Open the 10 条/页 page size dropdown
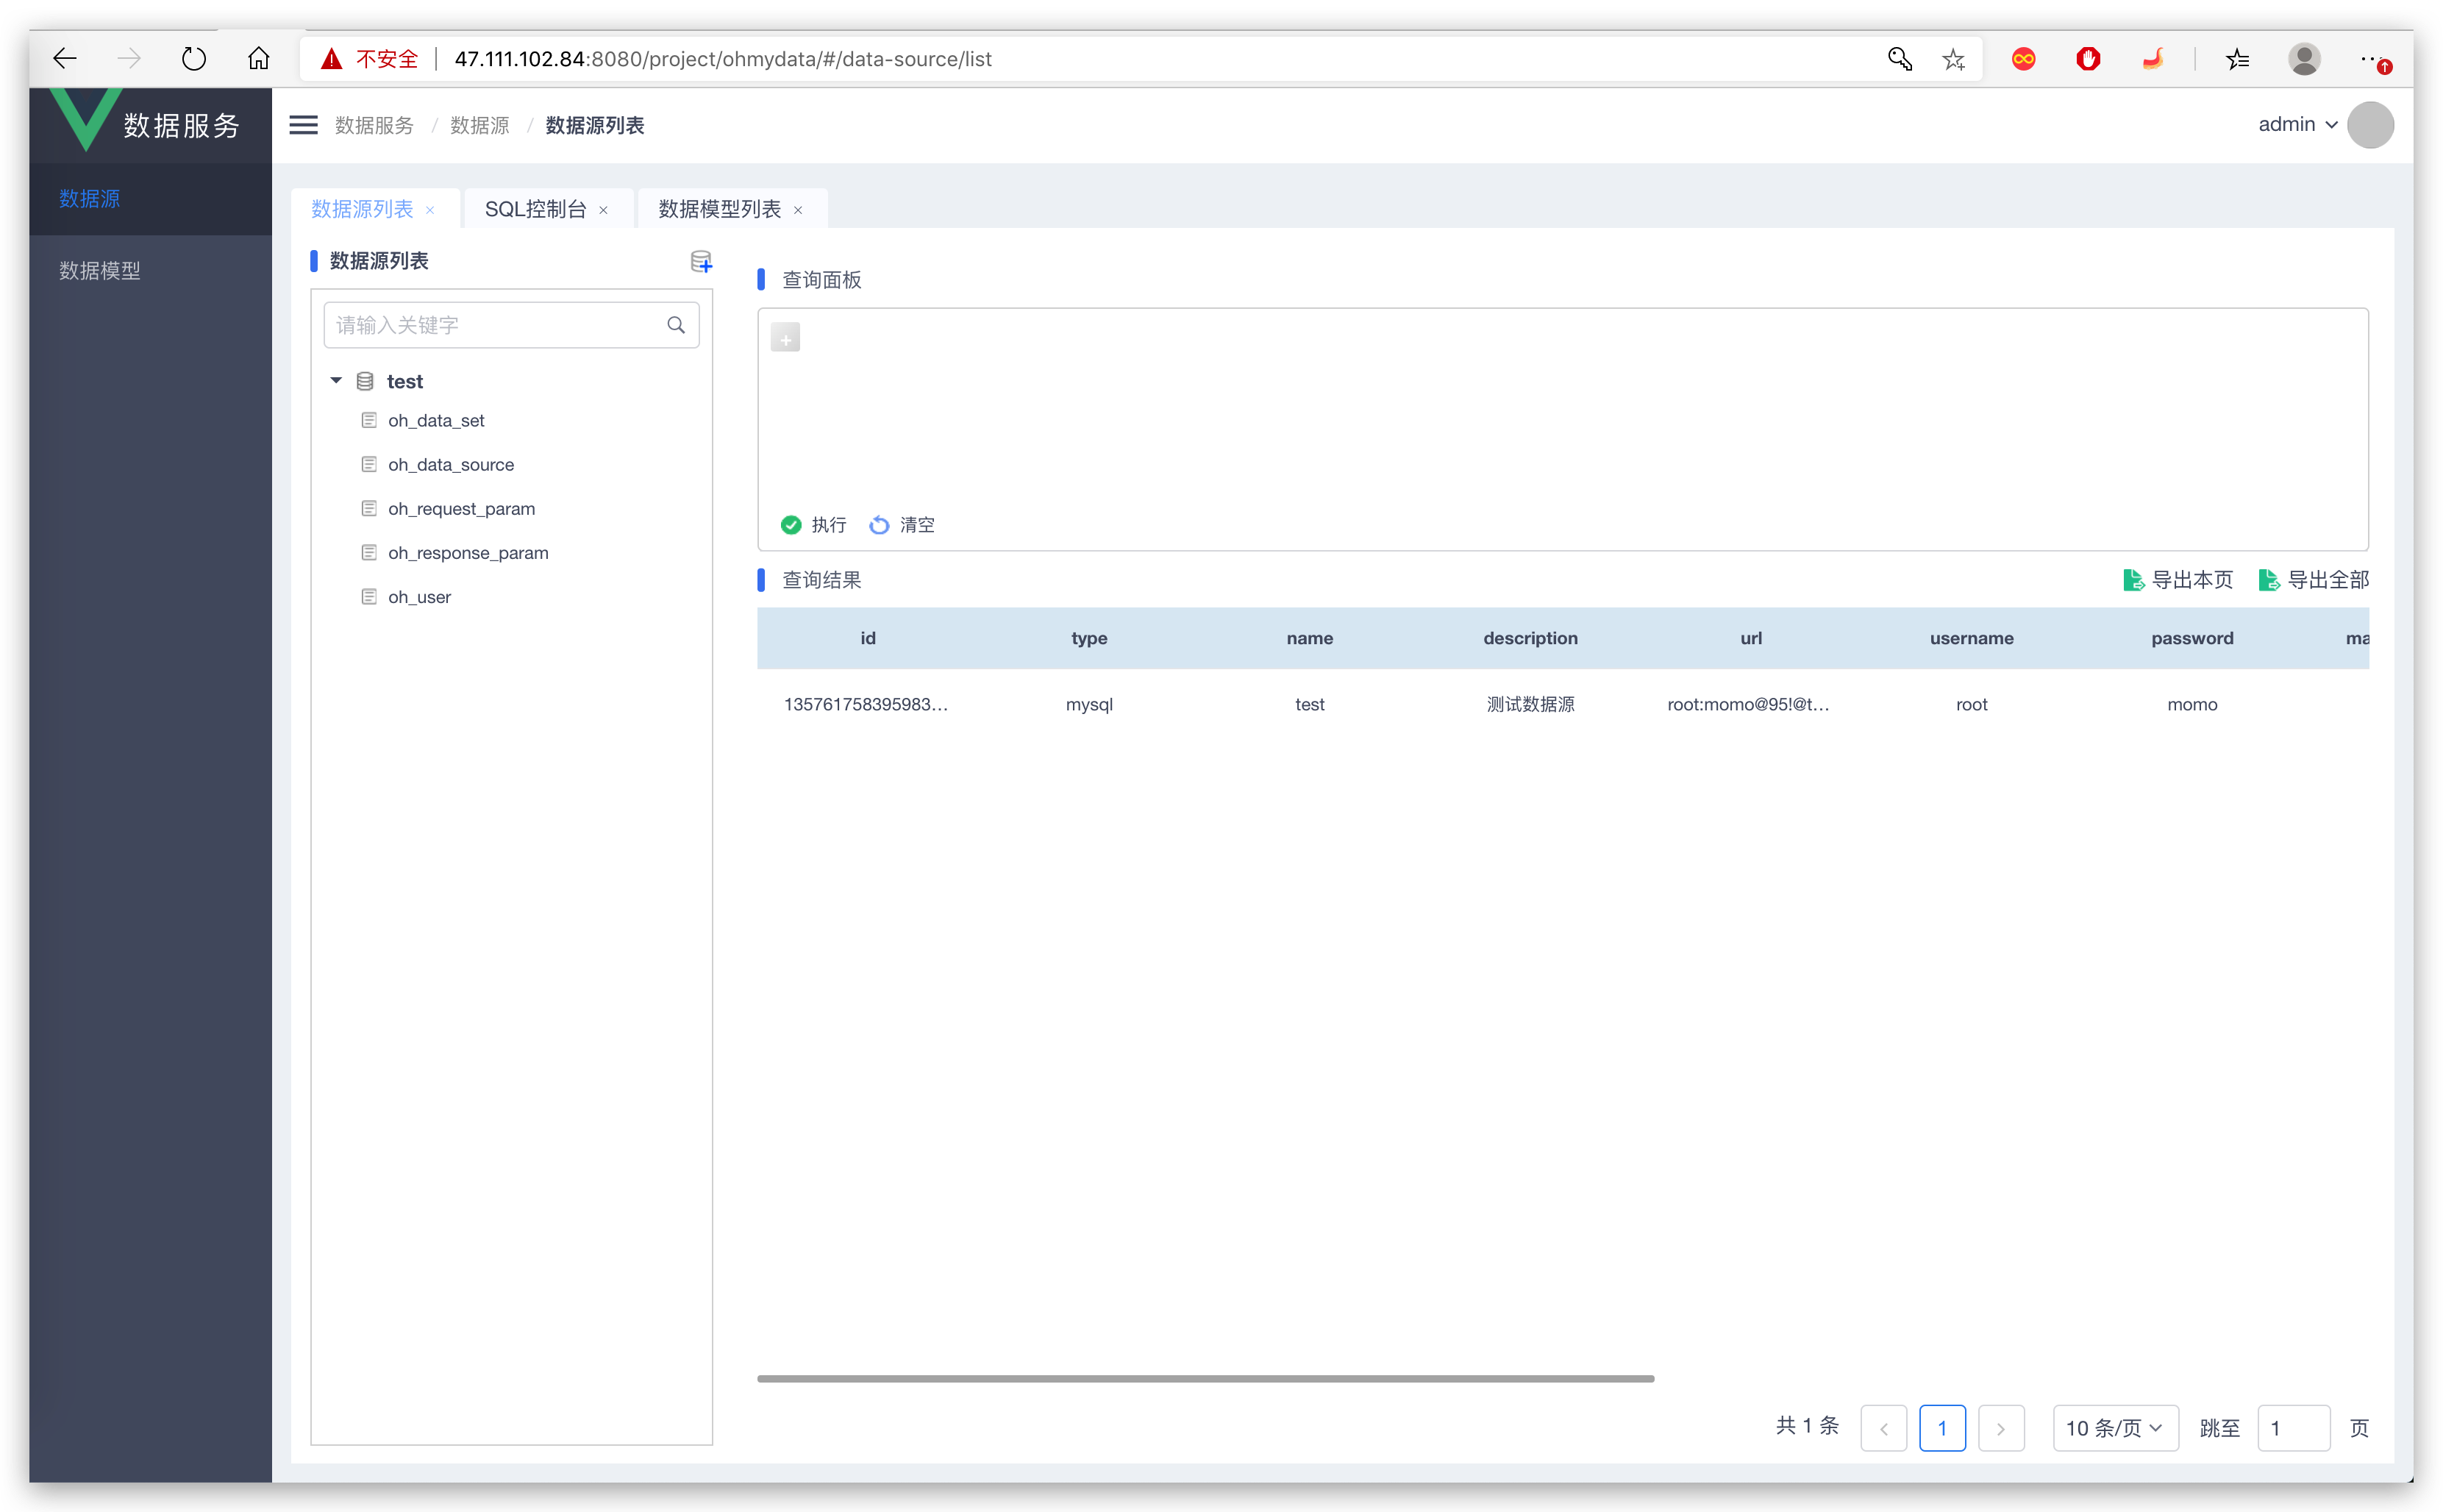2443x1512 pixels. click(x=2114, y=1428)
